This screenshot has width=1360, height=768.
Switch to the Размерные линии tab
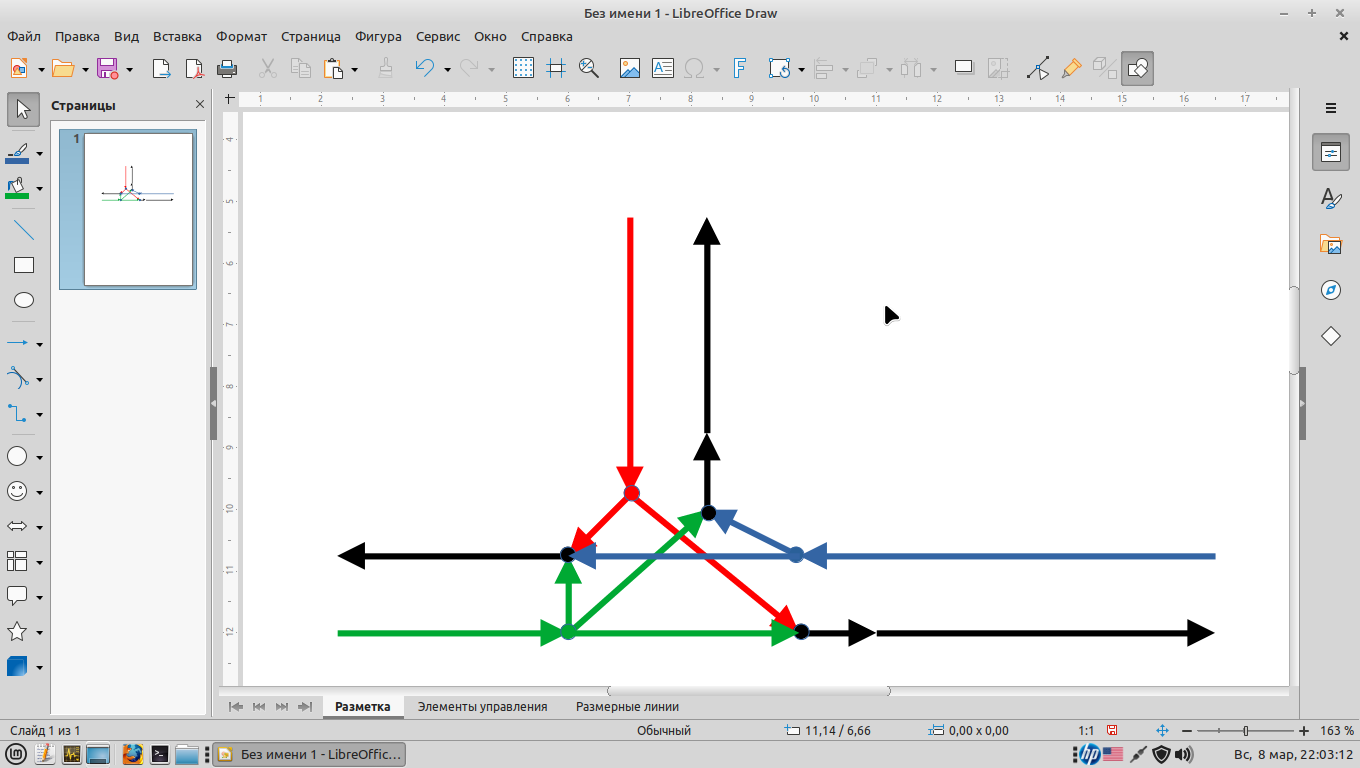coord(627,706)
